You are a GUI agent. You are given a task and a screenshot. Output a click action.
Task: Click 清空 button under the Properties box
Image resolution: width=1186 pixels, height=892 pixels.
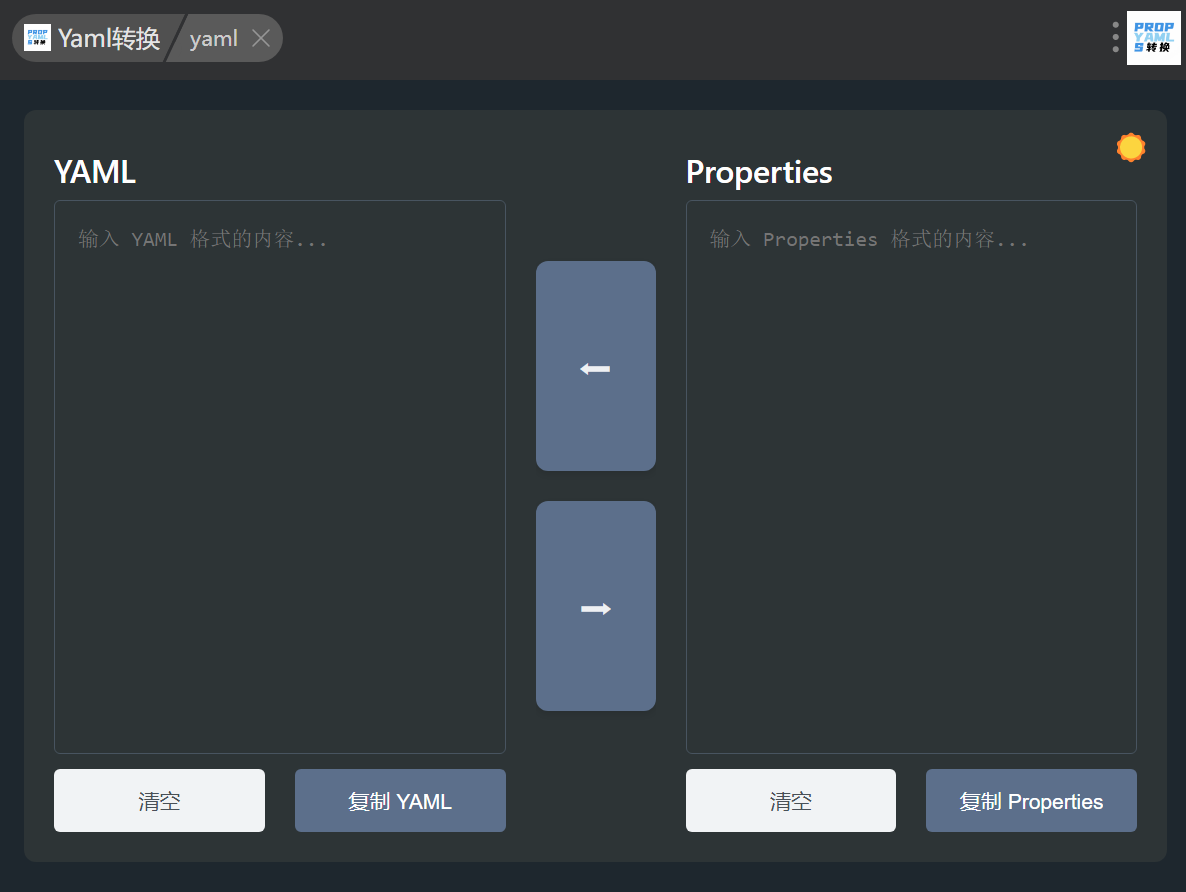pyautogui.click(x=790, y=800)
